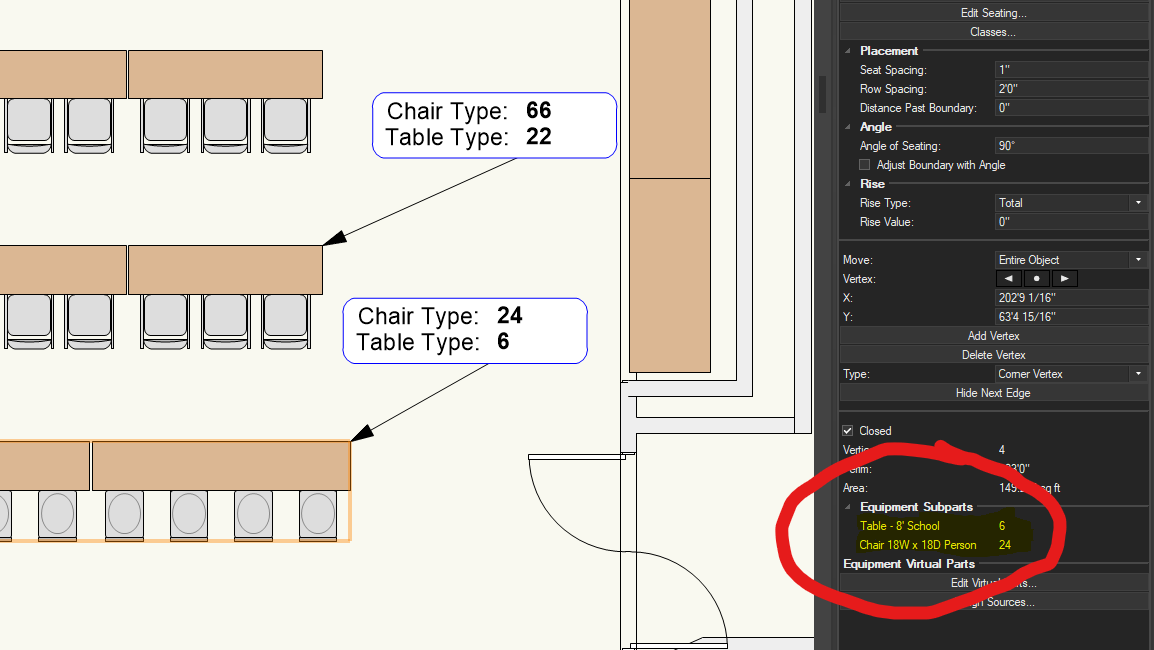
Task: Collapse the Equipment Subparts section
Action: [x=849, y=507]
